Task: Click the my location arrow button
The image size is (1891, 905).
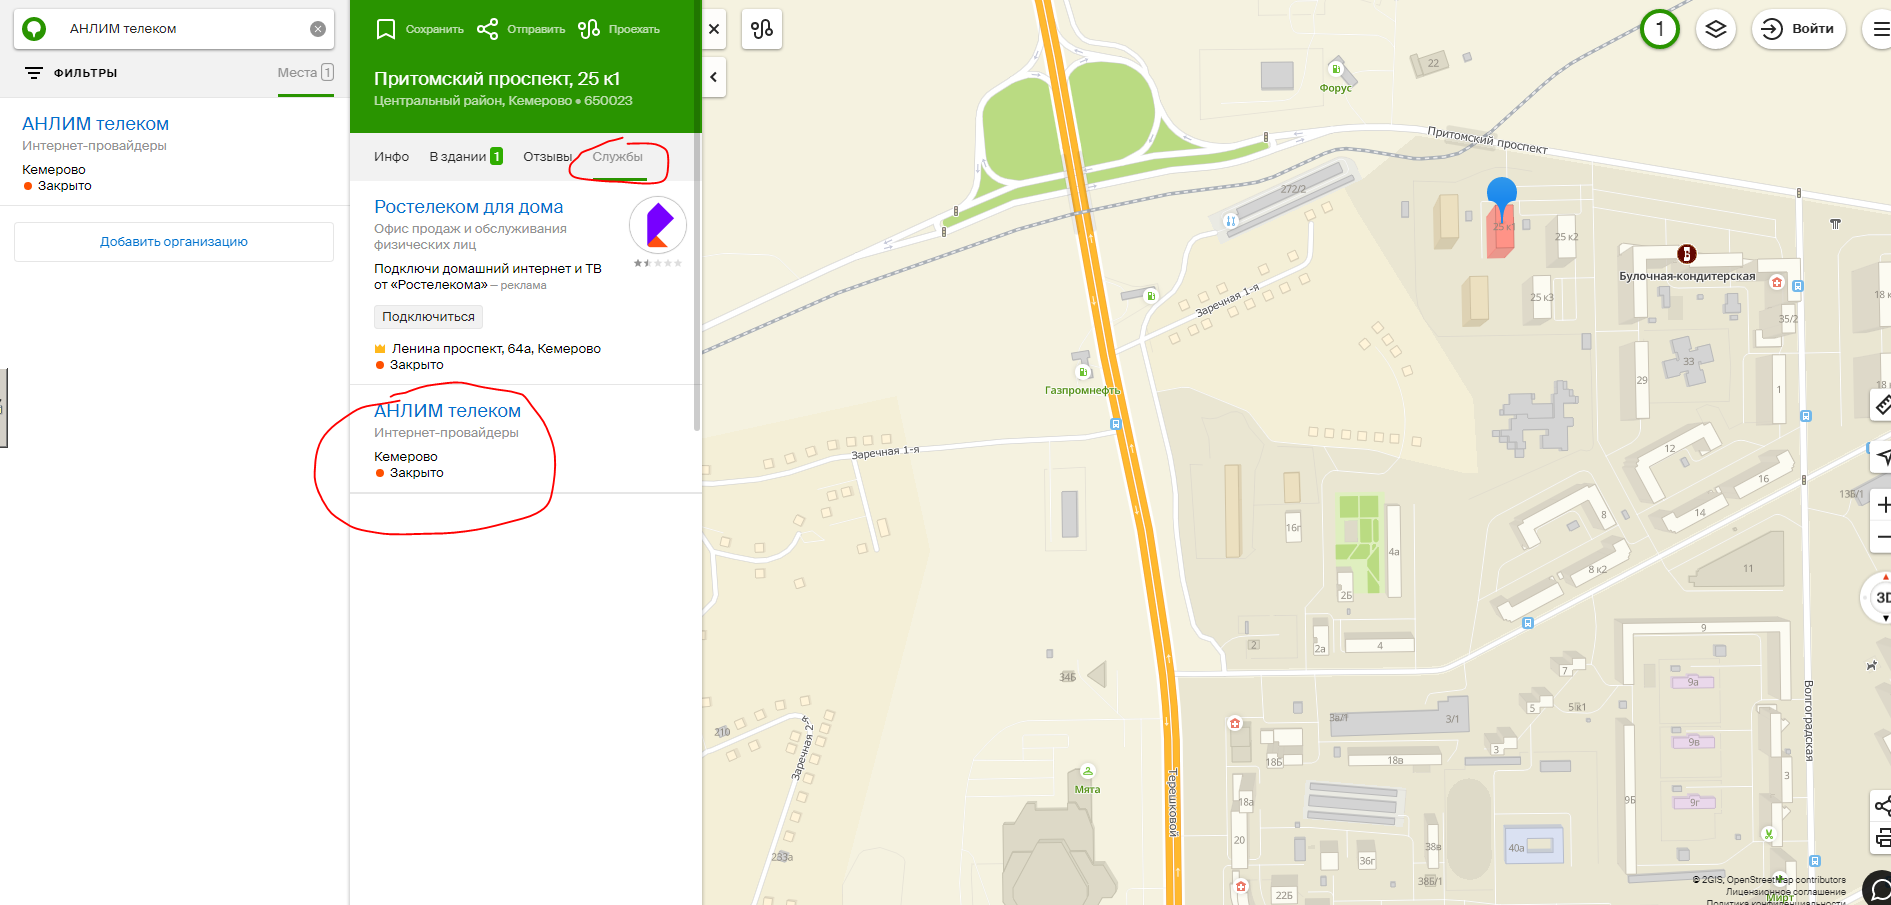Action: (x=1882, y=457)
